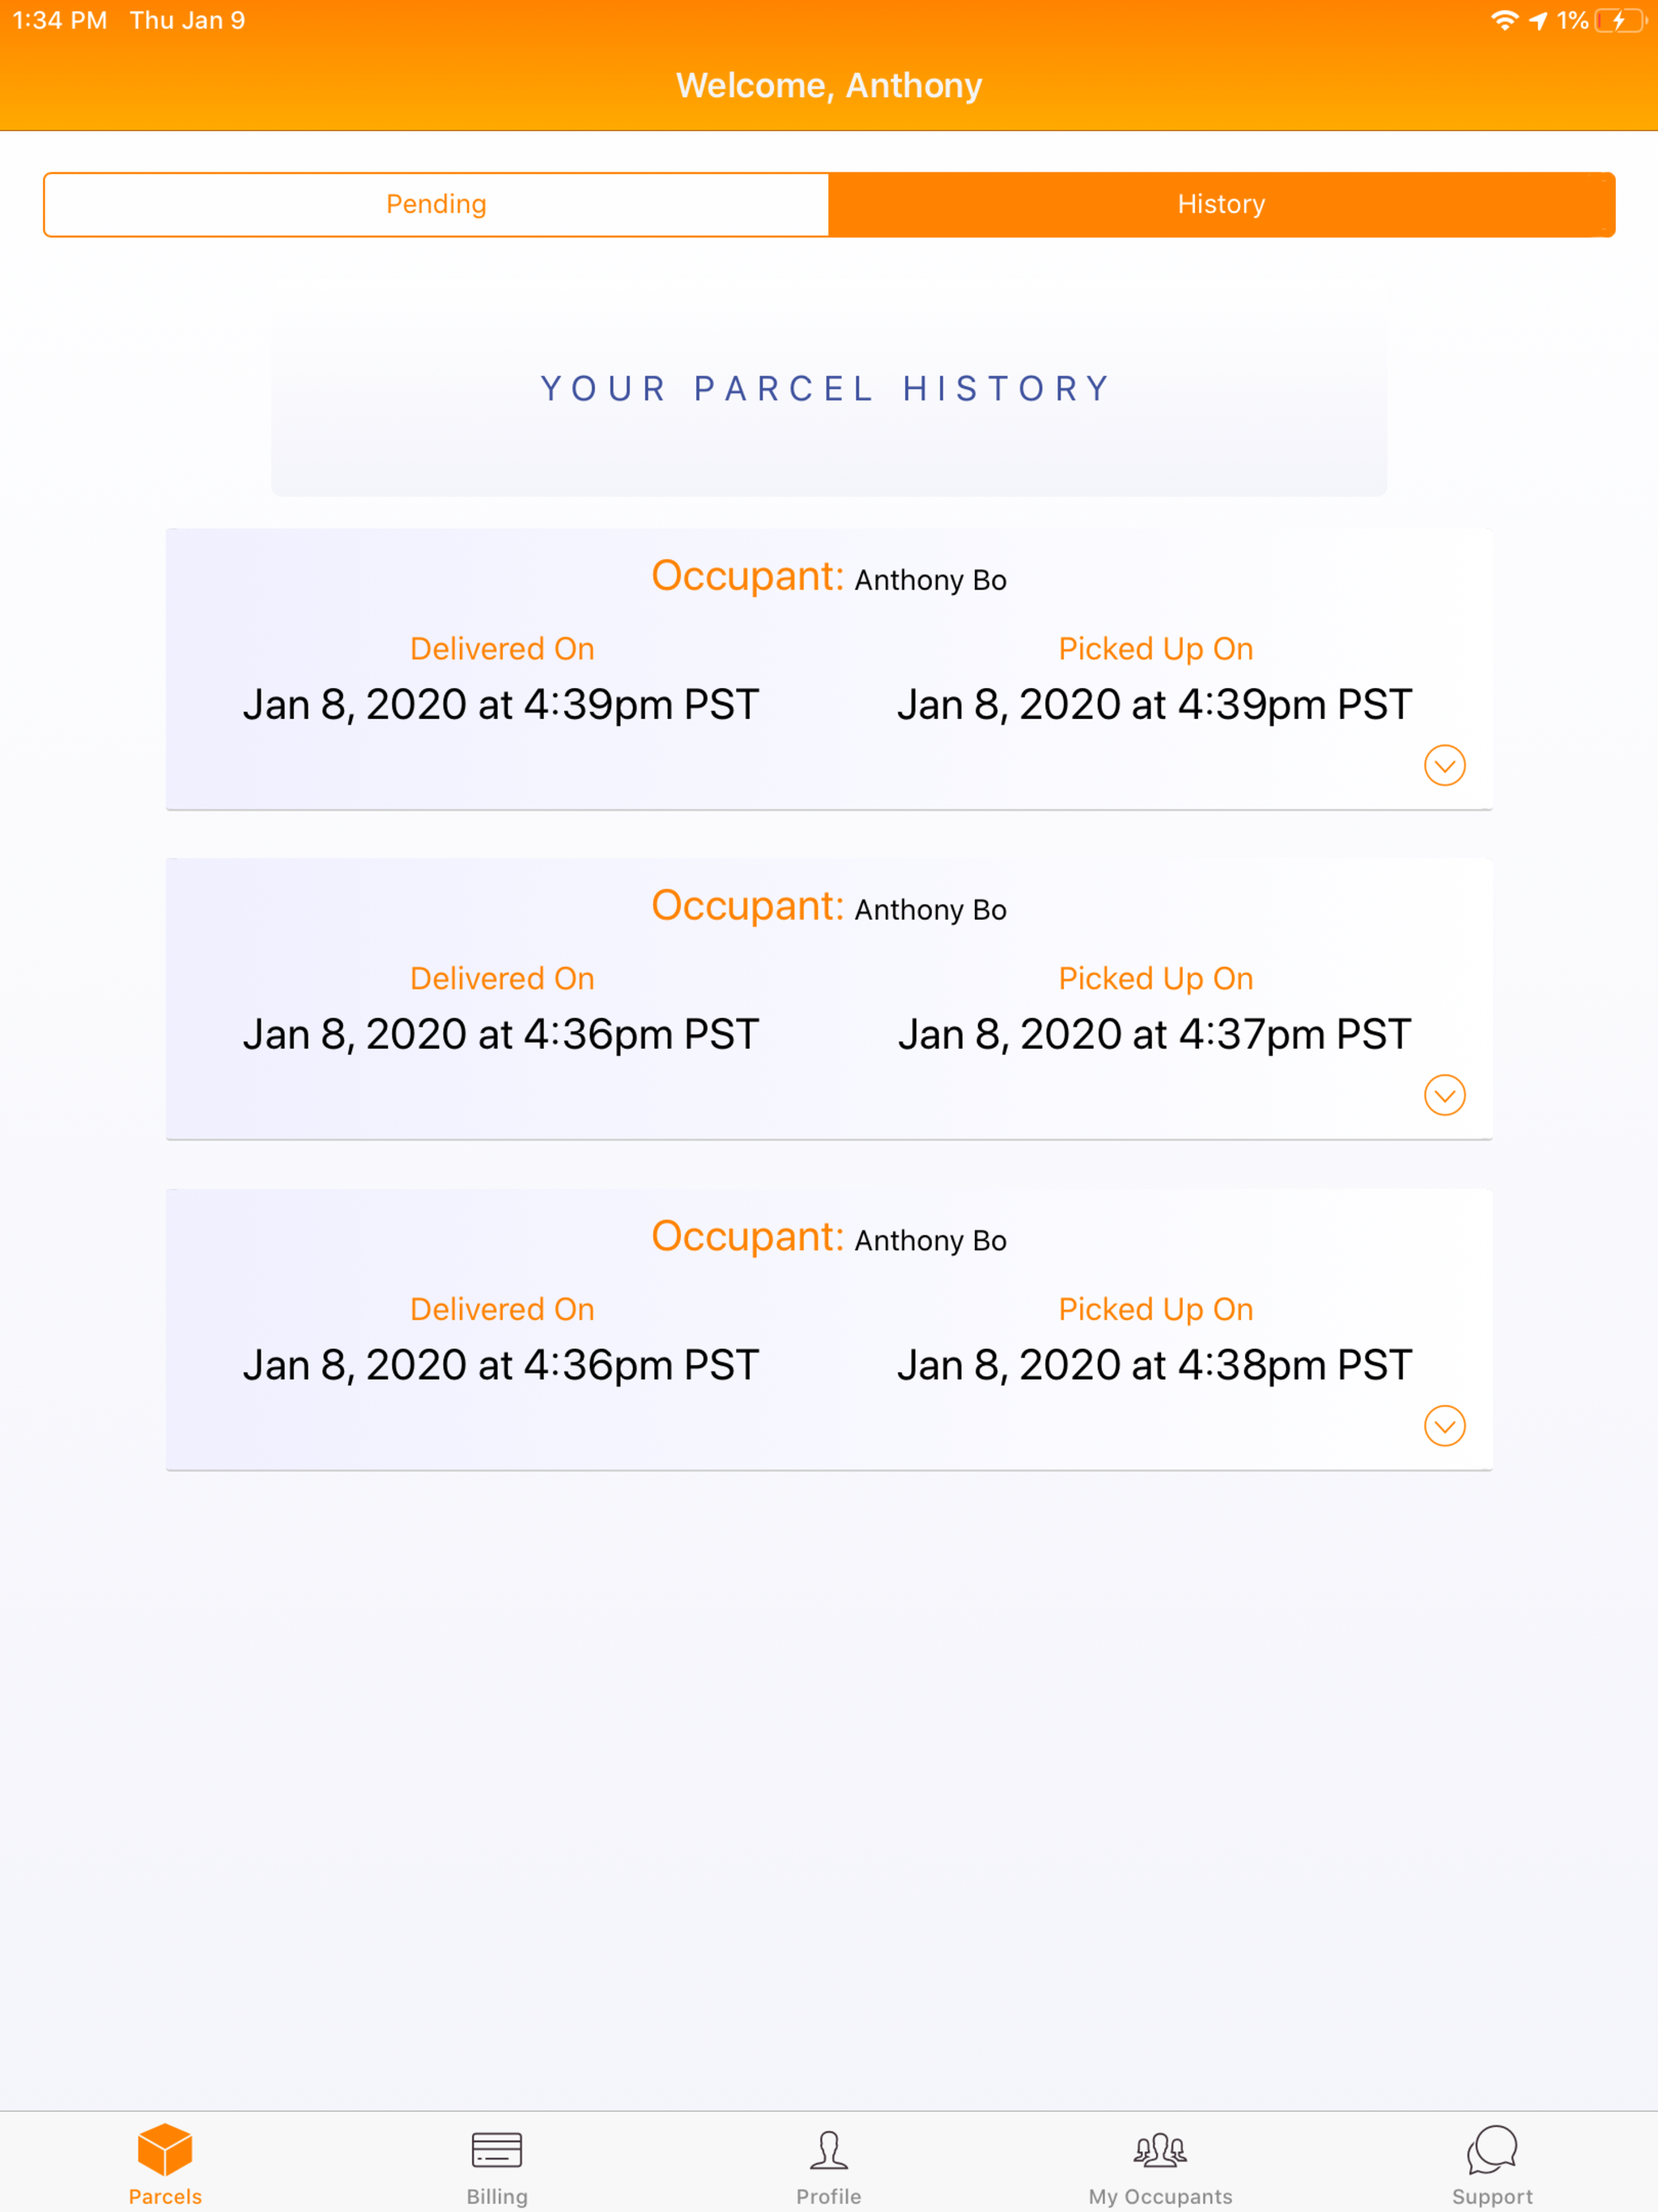Click the Picked Up On label of third parcel
The height and width of the screenshot is (2212, 1658).
click(1156, 1308)
